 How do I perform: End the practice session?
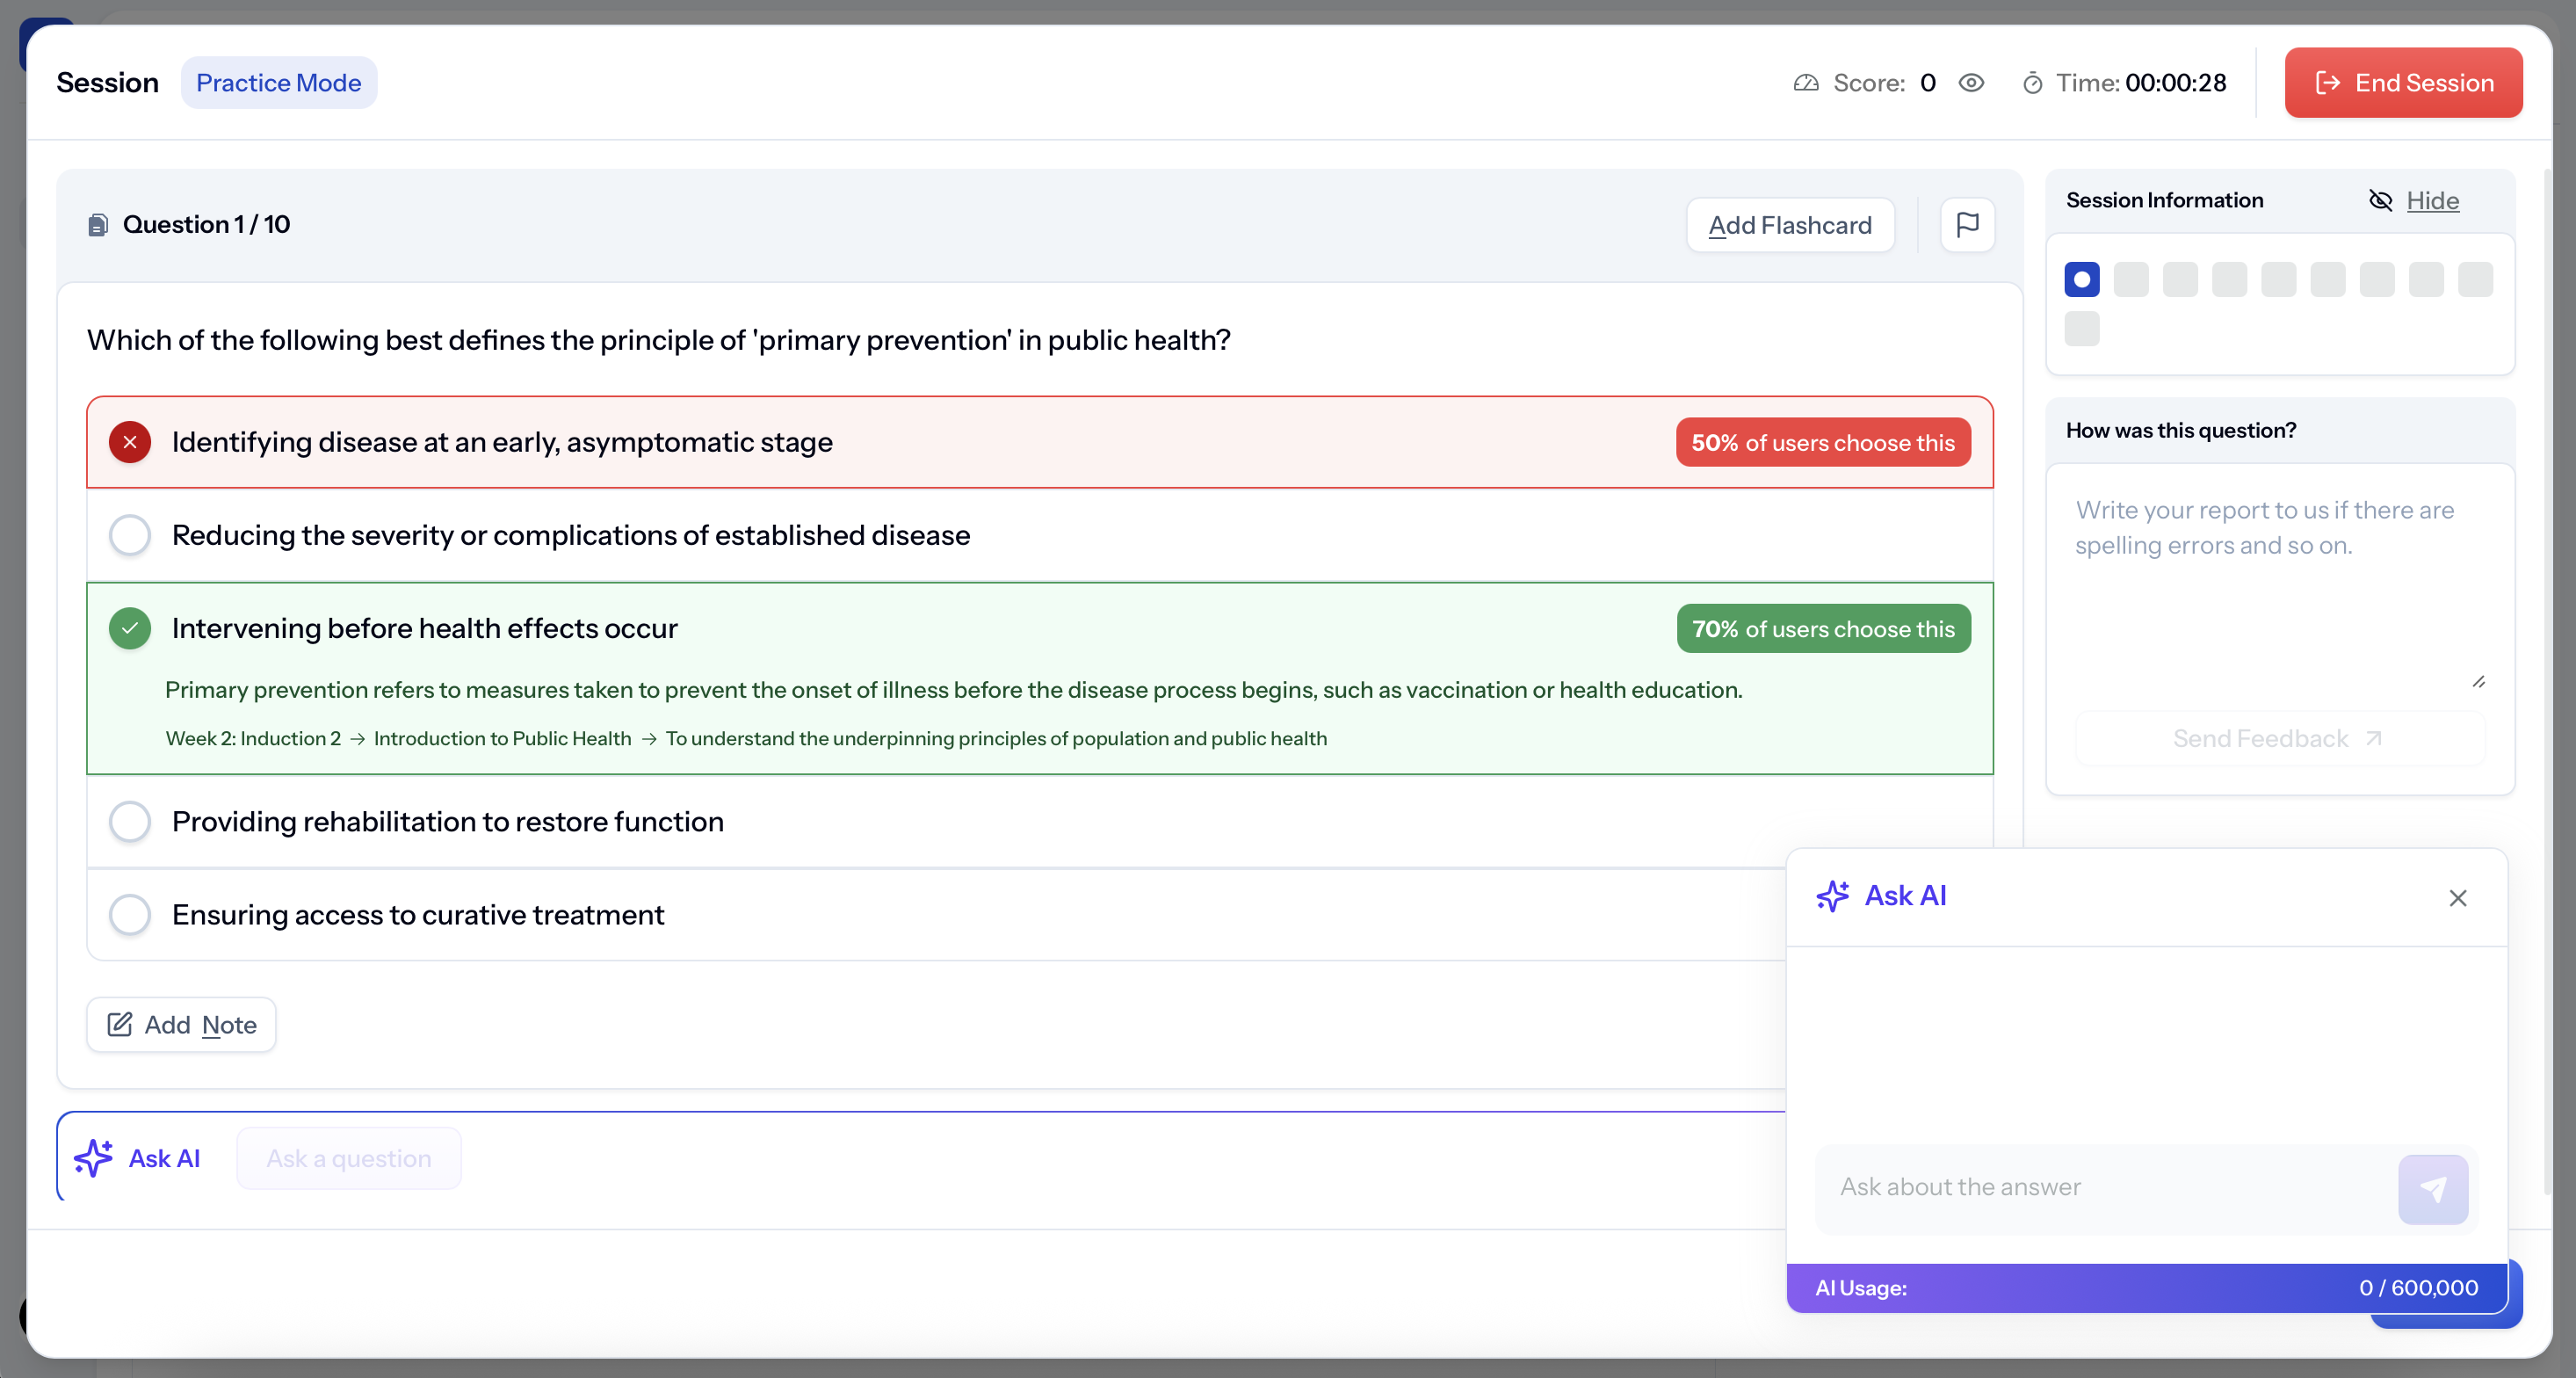click(2402, 83)
